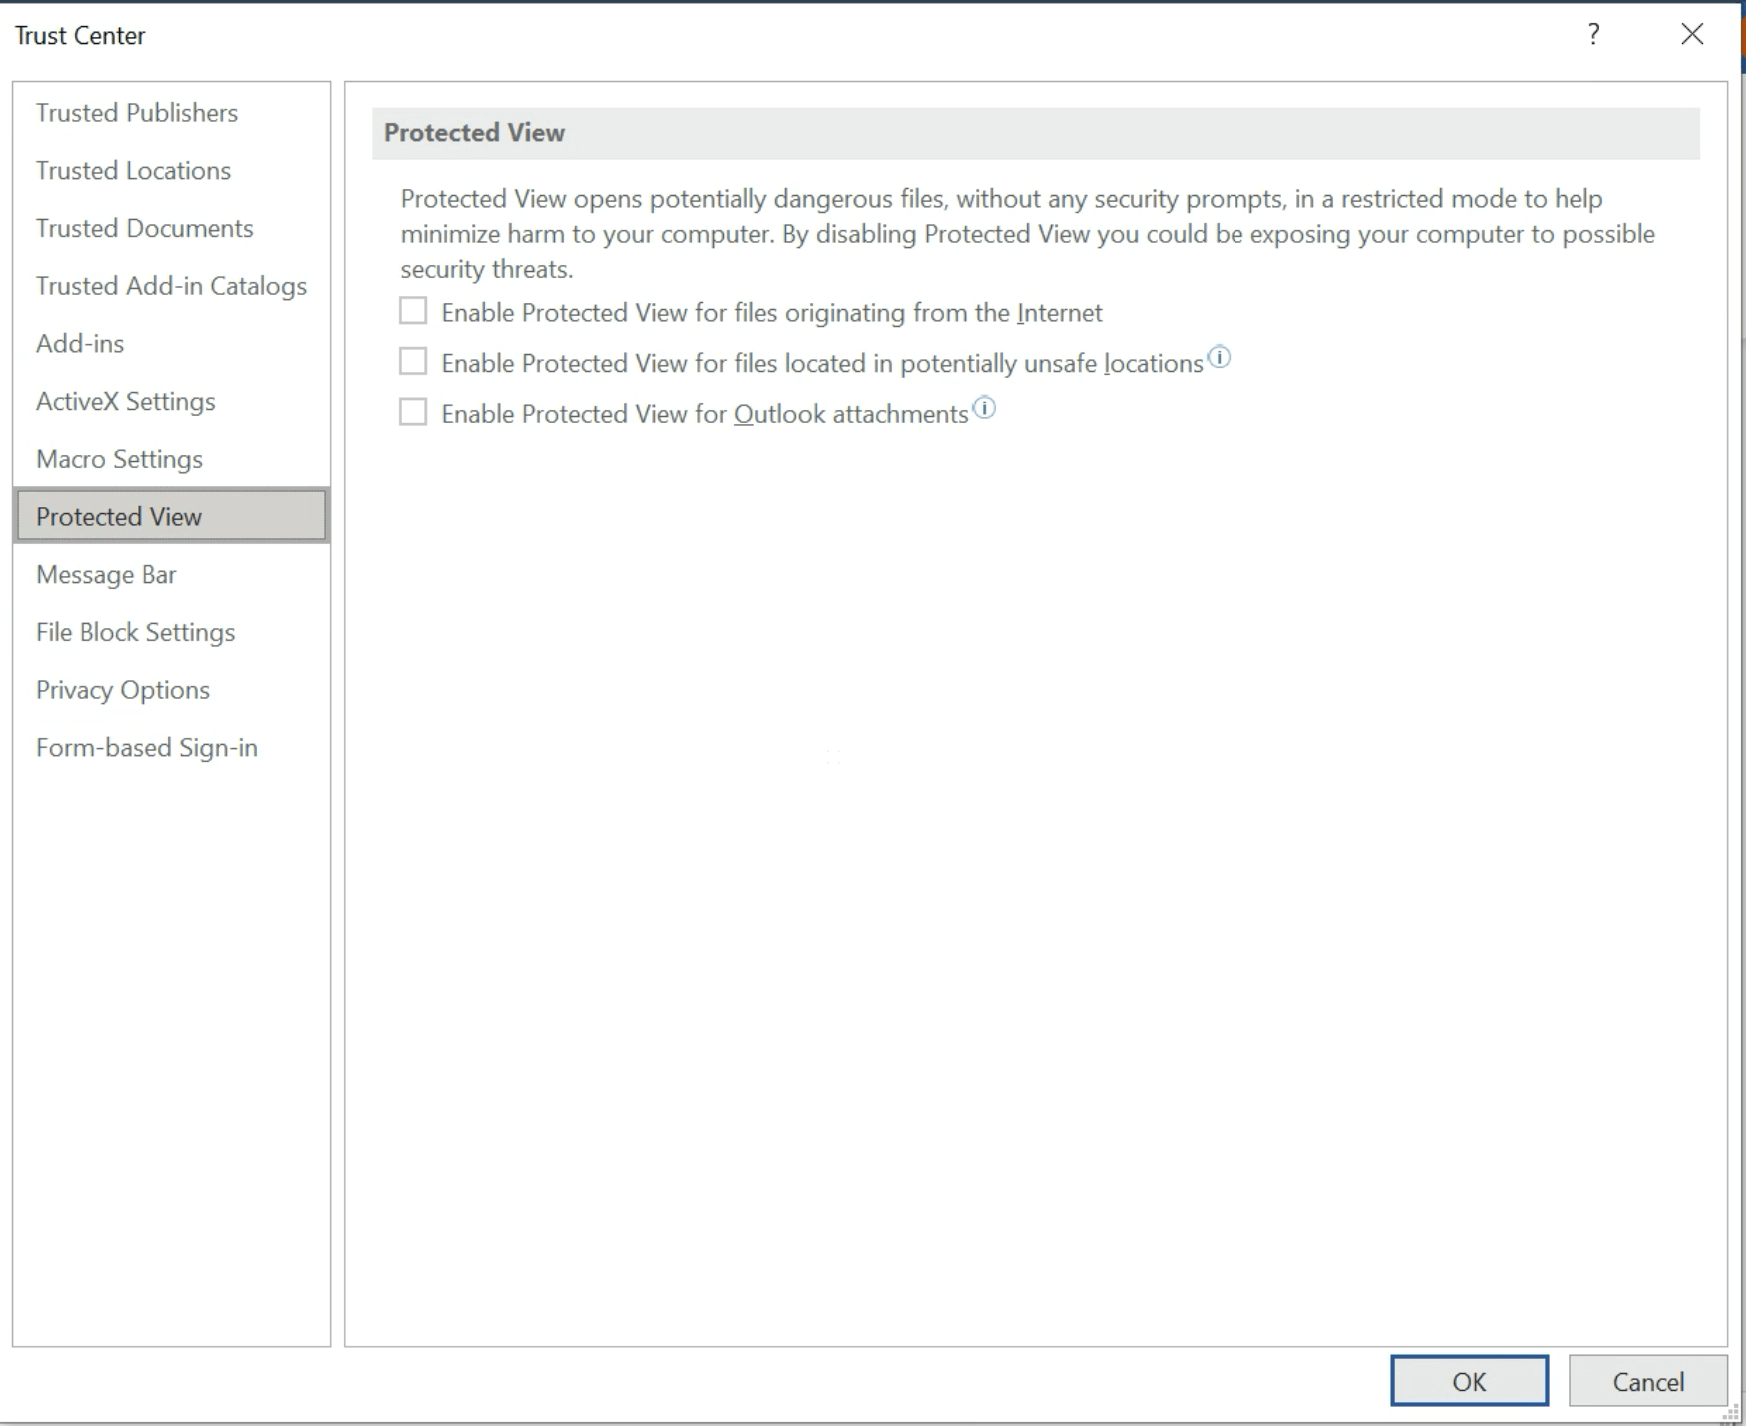The image size is (1746, 1426).
Task: Open Trusted Publishers section
Action: (171, 112)
